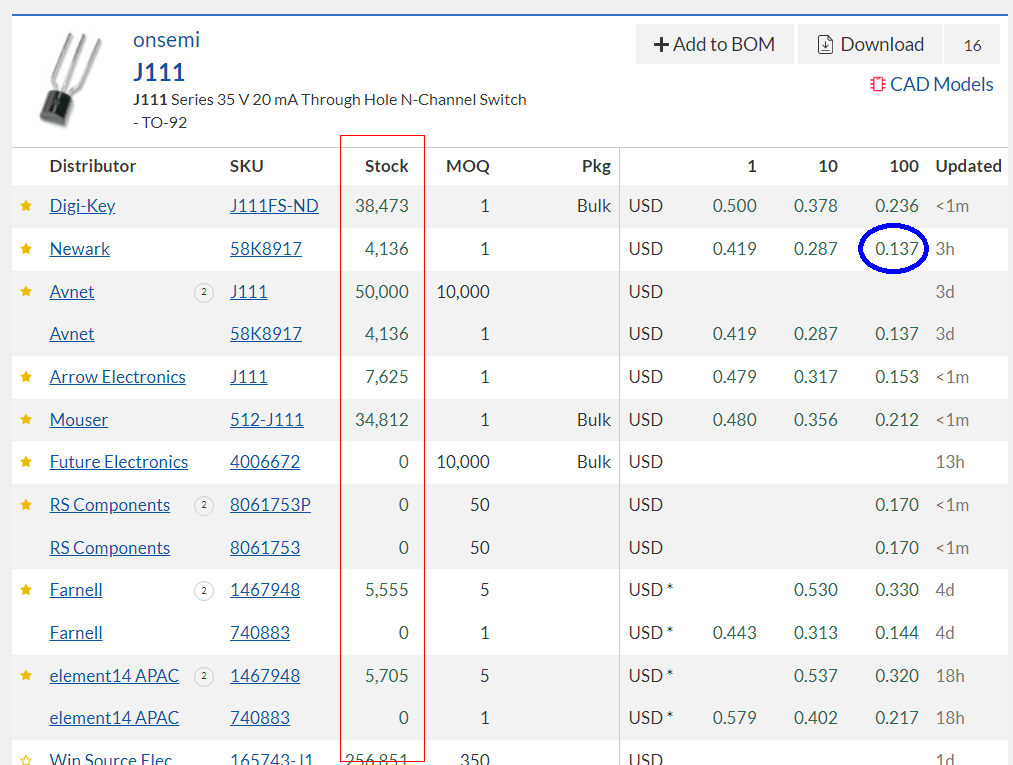The width and height of the screenshot is (1013, 765).
Task: Click the 16 count next to Download
Action: [x=972, y=45]
